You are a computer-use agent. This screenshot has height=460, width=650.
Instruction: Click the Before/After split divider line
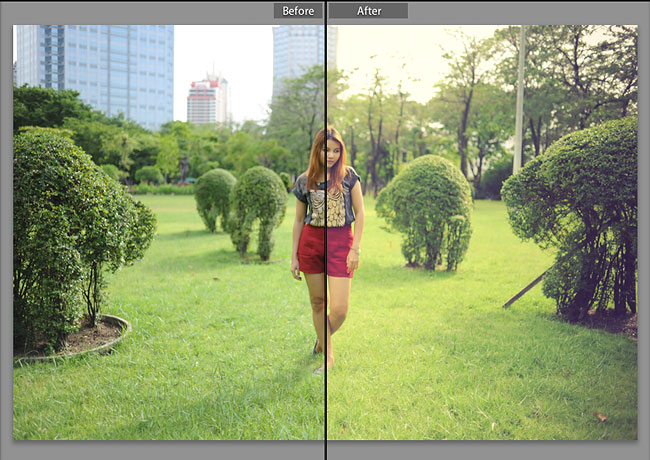point(326,230)
